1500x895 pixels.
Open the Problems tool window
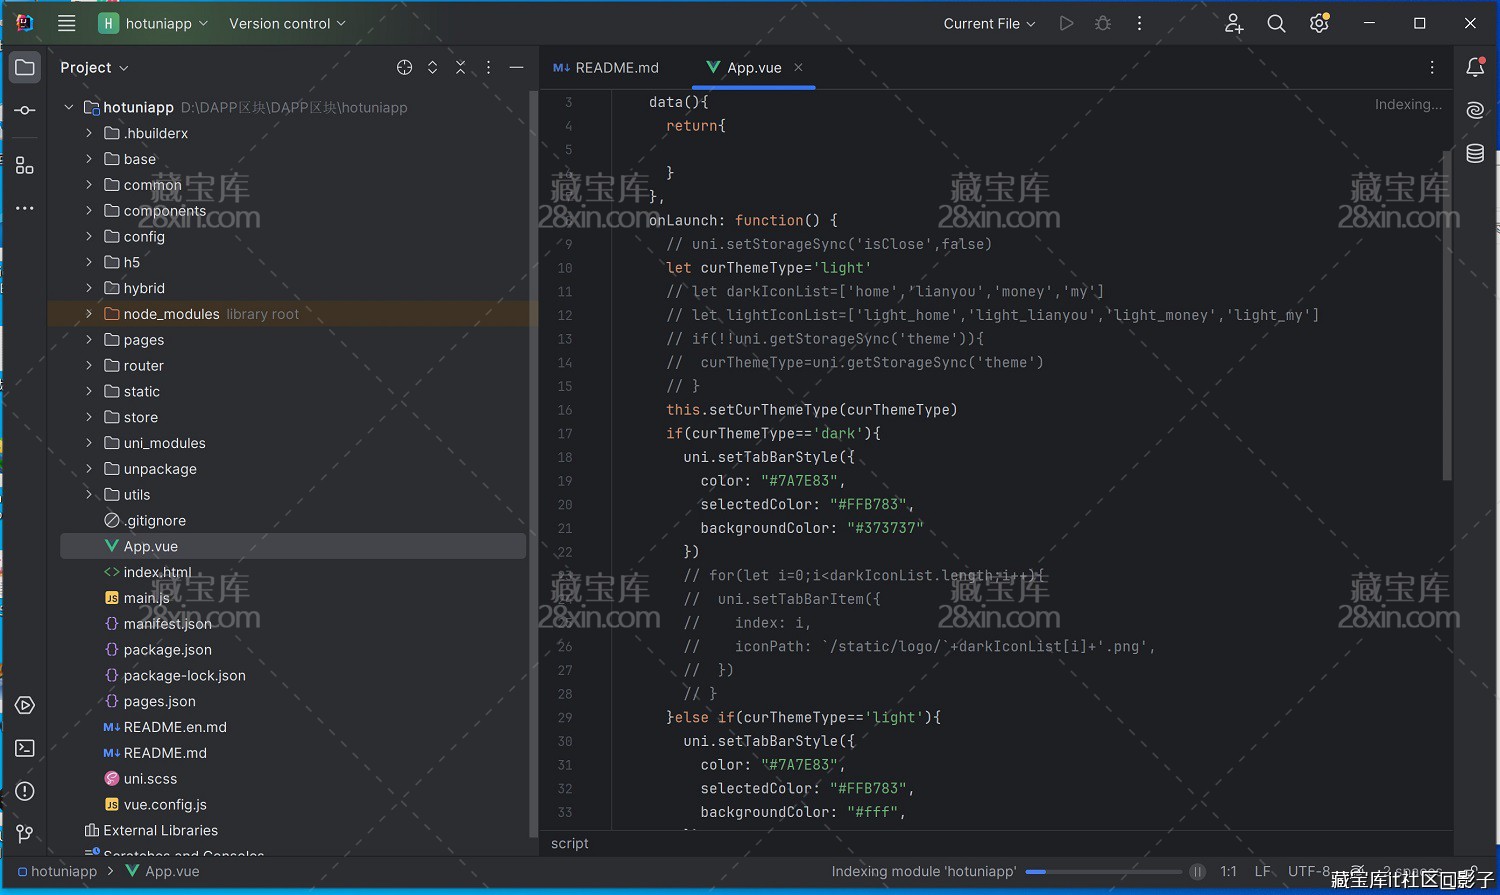coord(25,791)
